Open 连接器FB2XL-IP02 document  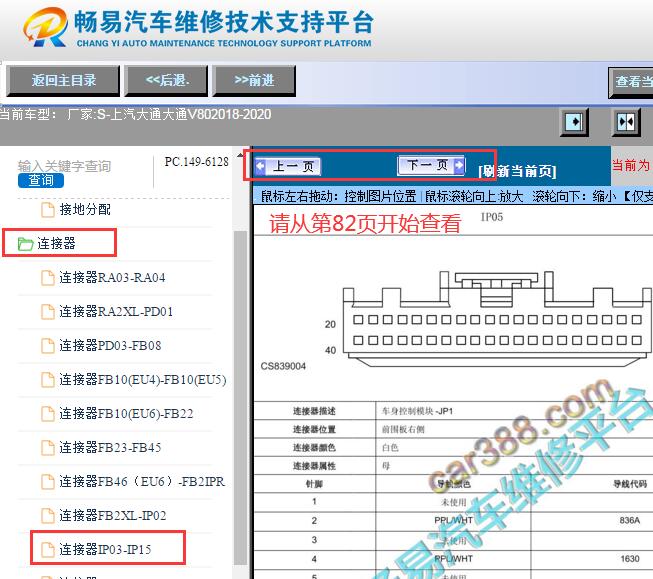[113, 516]
